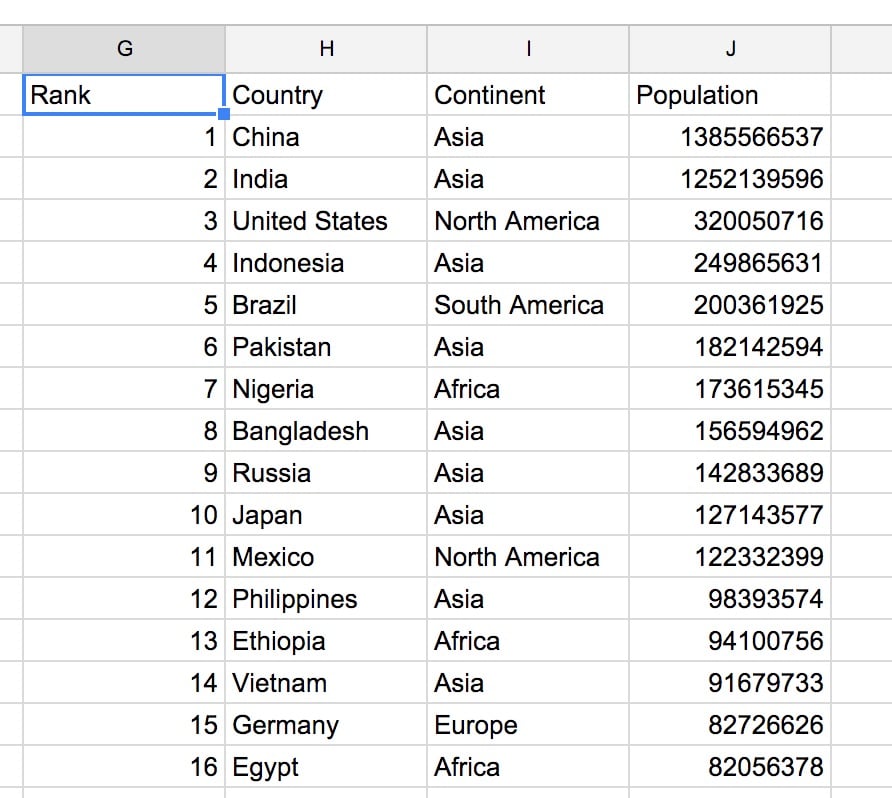Click population value 182142594
This screenshot has height=798, width=892.
click(x=730, y=347)
